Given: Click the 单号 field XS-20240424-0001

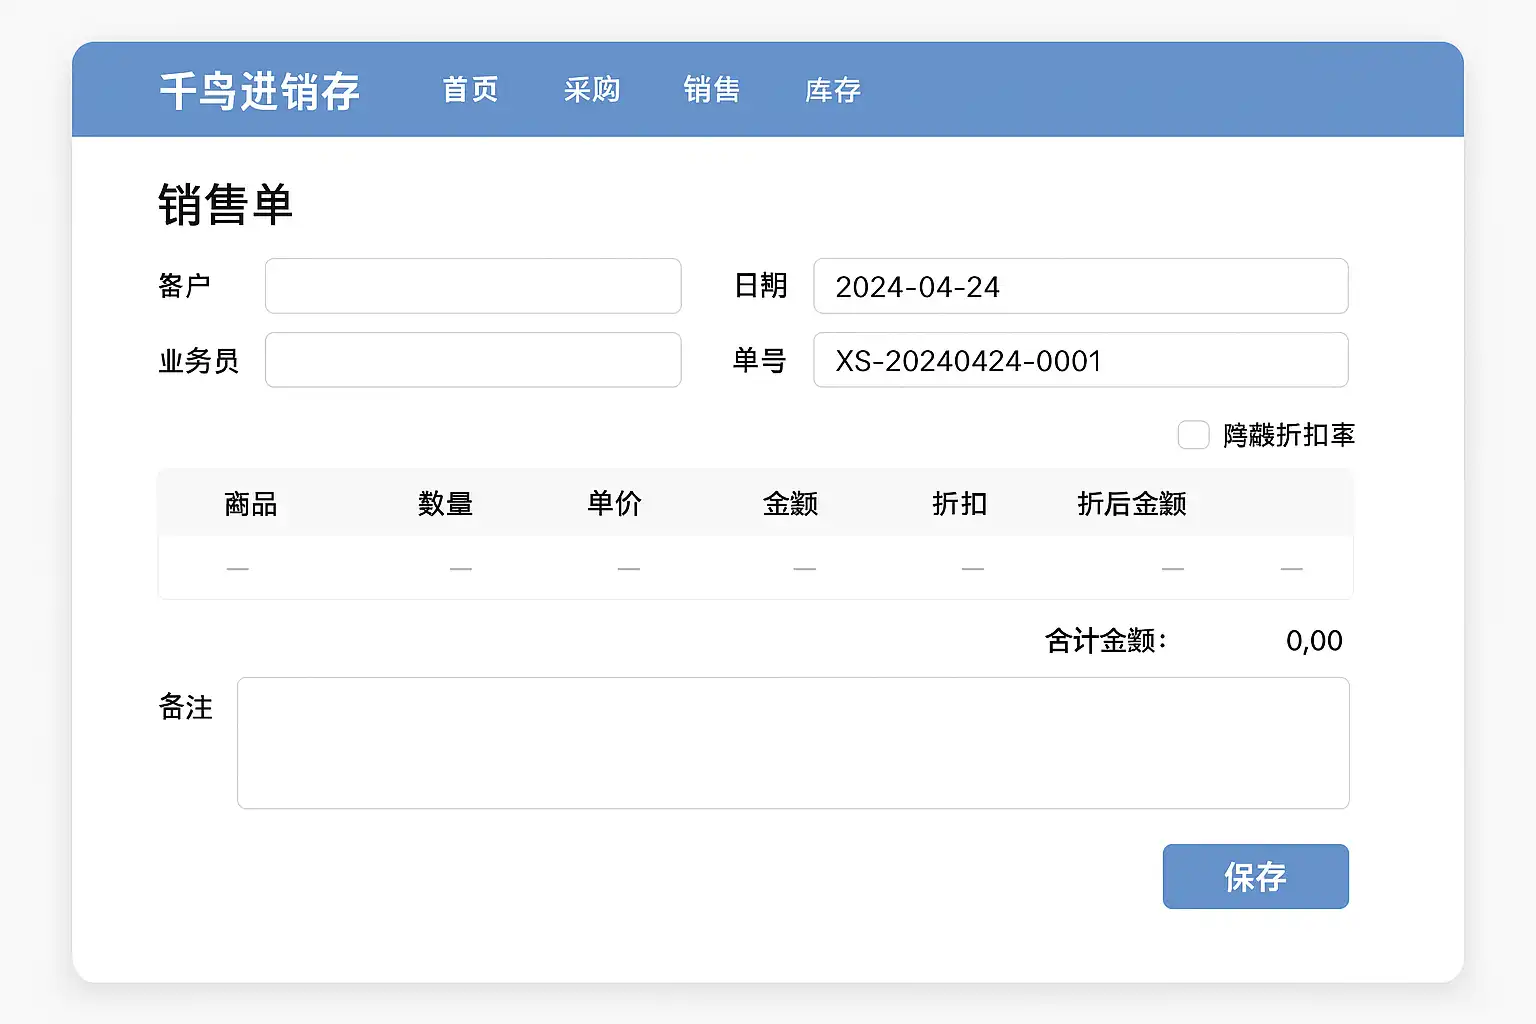Looking at the screenshot, I should coord(1080,360).
